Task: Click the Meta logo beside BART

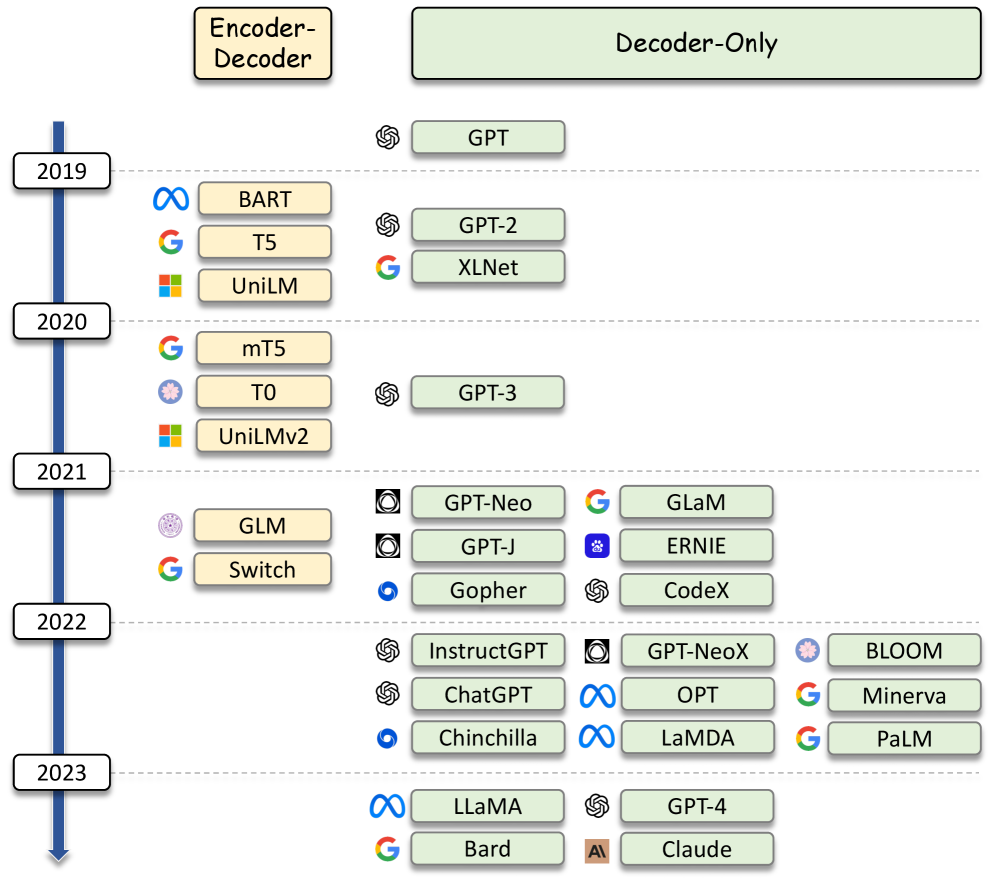Action: pos(171,199)
